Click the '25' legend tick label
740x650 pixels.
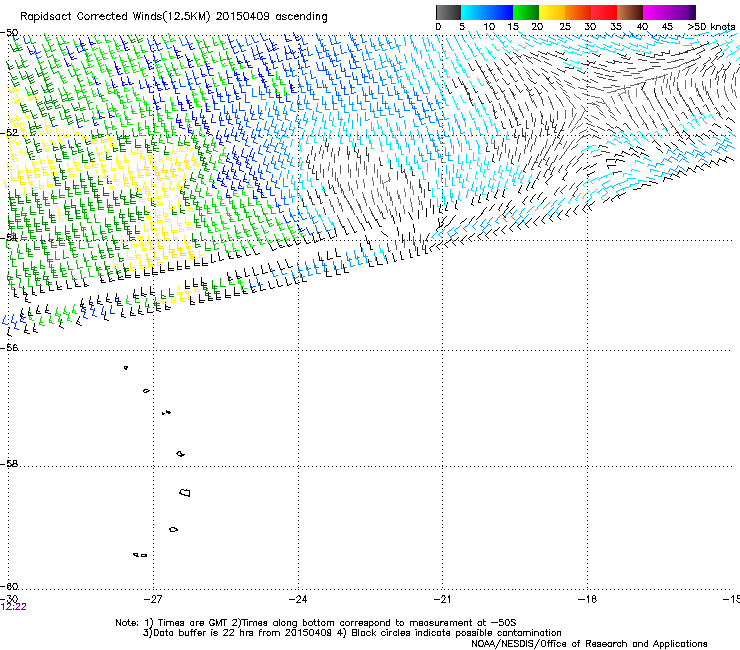click(x=565, y=27)
